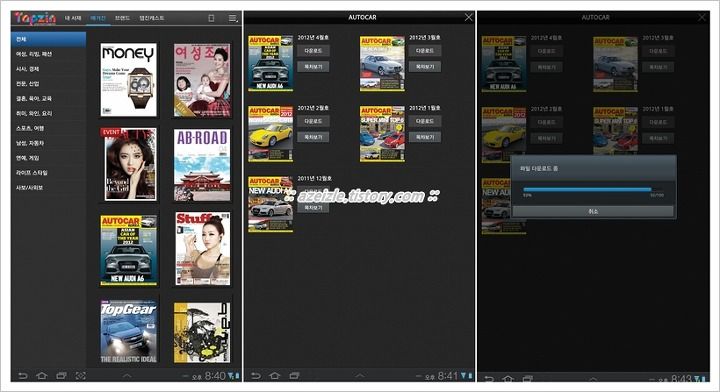Open the Stuff magazine cover
Screen dimensions: 720x392
(202, 249)
